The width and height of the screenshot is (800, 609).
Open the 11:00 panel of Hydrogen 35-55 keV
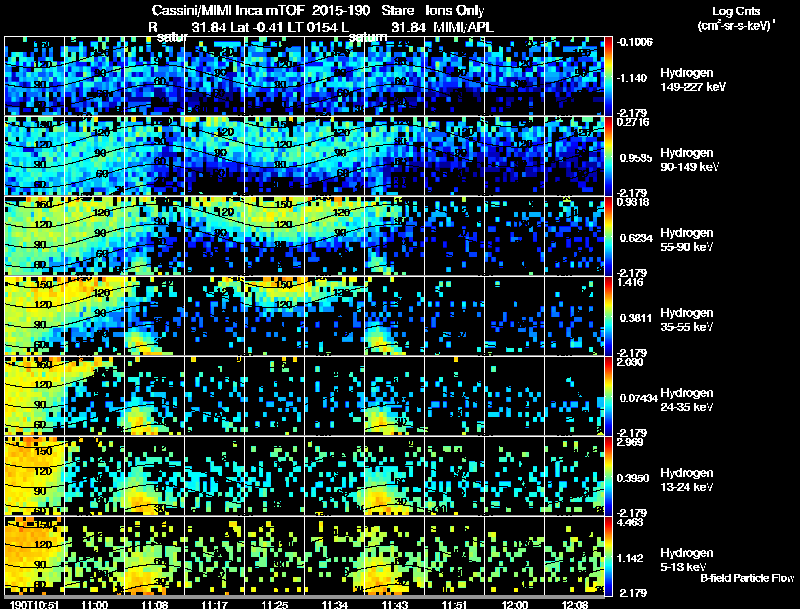click(94, 316)
